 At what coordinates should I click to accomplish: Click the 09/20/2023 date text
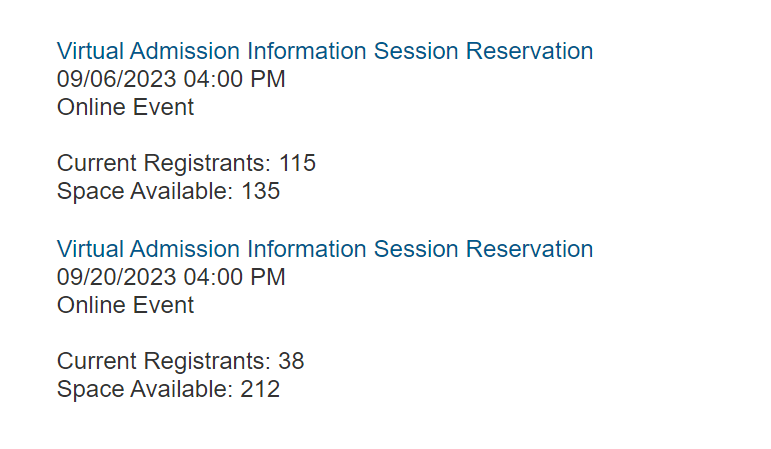[x=117, y=277]
